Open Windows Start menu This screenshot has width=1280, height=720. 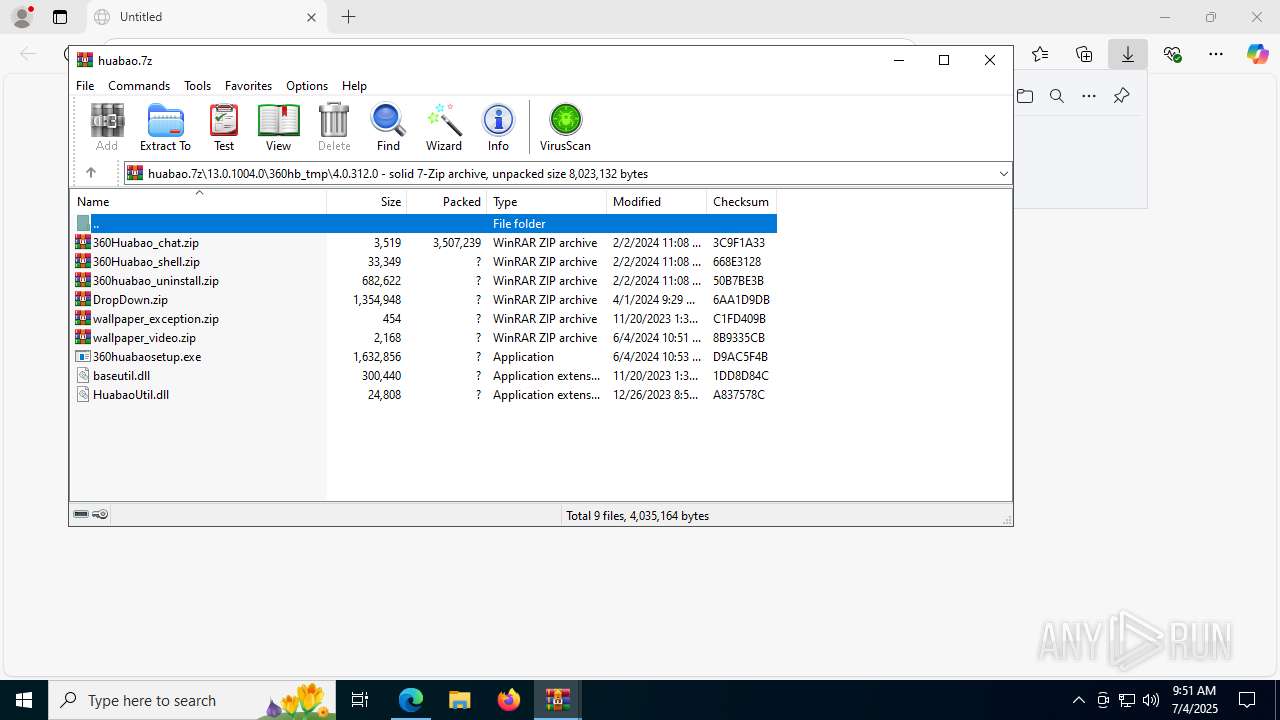pyautogui.click(x=24, y=700)
